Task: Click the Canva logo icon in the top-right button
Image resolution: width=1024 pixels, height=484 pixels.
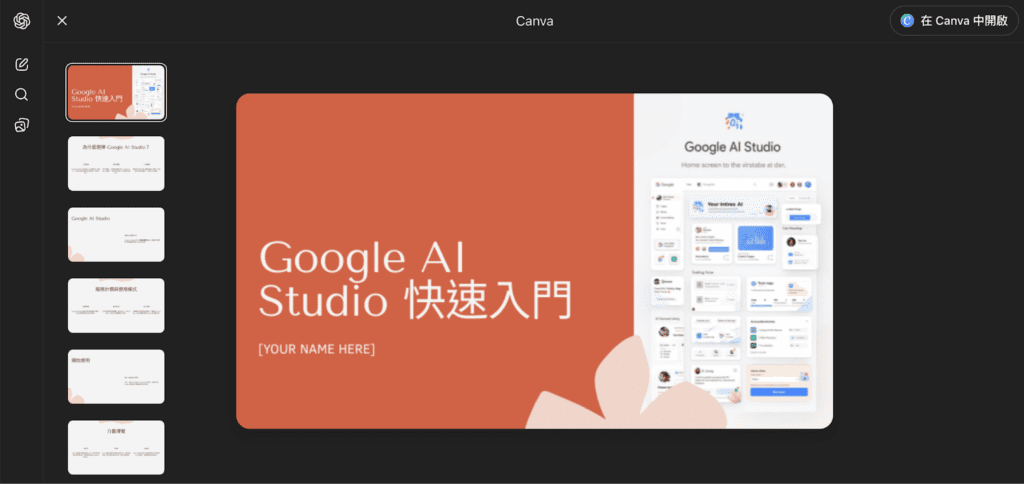Action: pyautogui.click(x=907, y=21)
